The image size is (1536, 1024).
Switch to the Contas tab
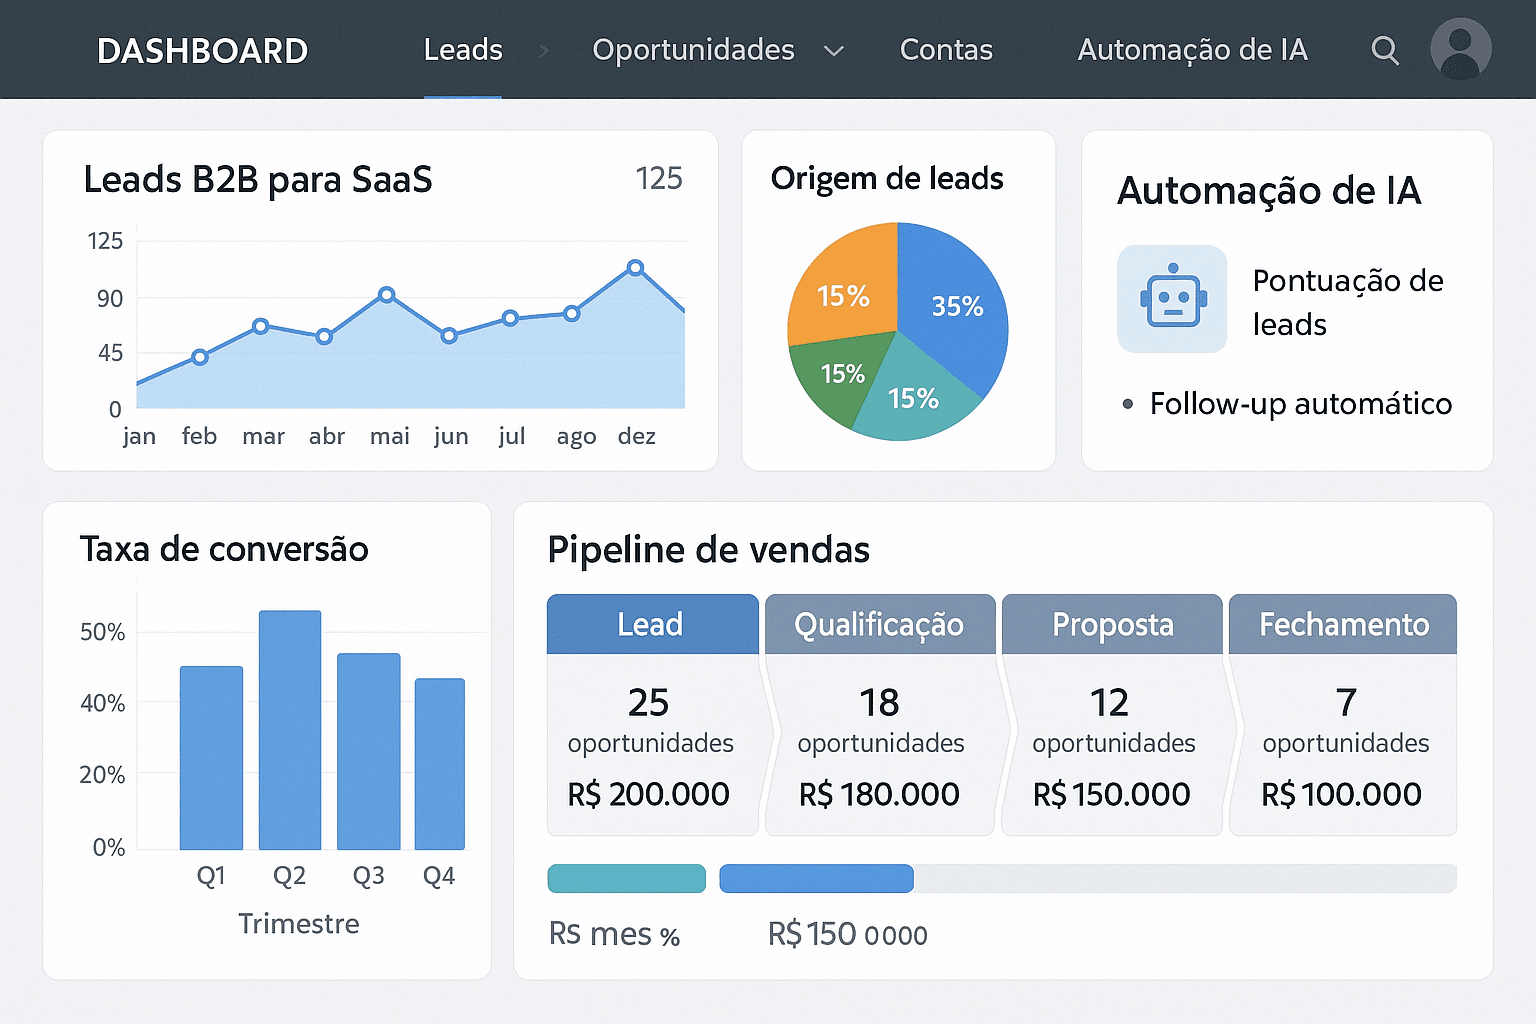click(x=945, y=50)
